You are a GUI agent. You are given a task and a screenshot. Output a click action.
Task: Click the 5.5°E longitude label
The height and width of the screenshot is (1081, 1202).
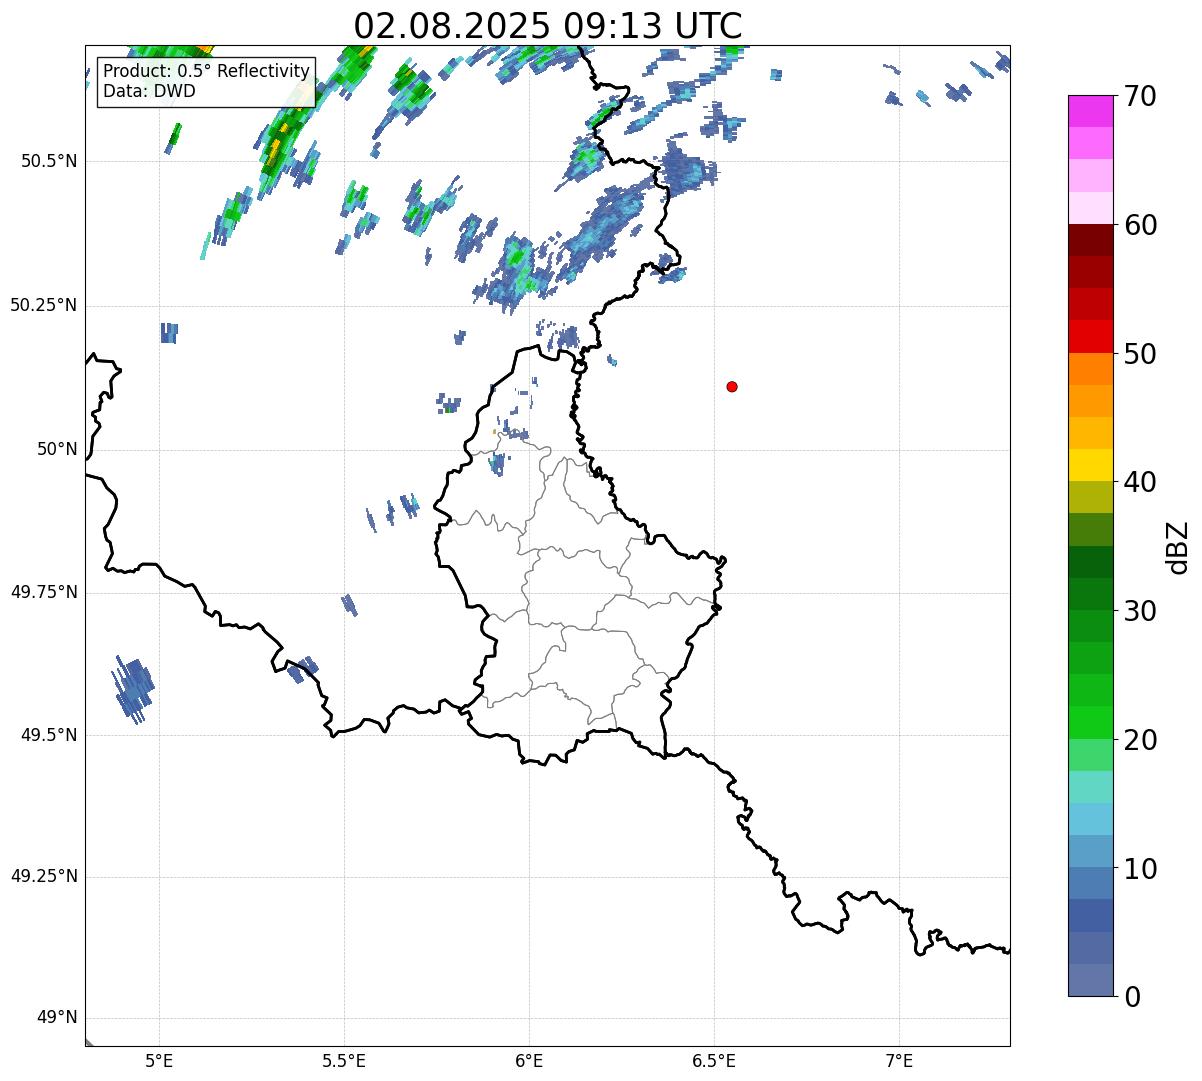pyautogui.click(x=344, y=1060)
